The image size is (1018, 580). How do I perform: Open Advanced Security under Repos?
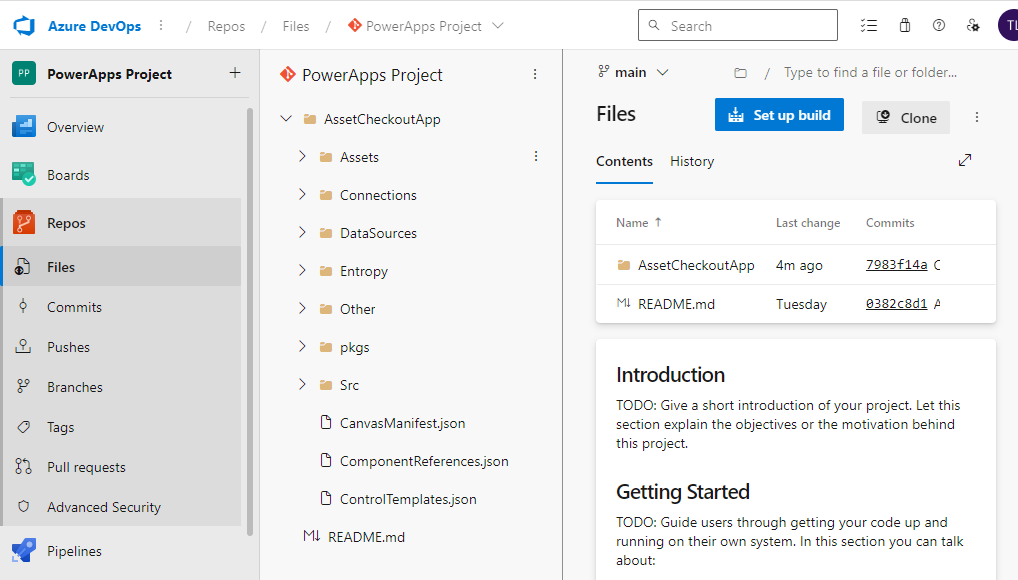pyautogui.click(x=122, y=507)
